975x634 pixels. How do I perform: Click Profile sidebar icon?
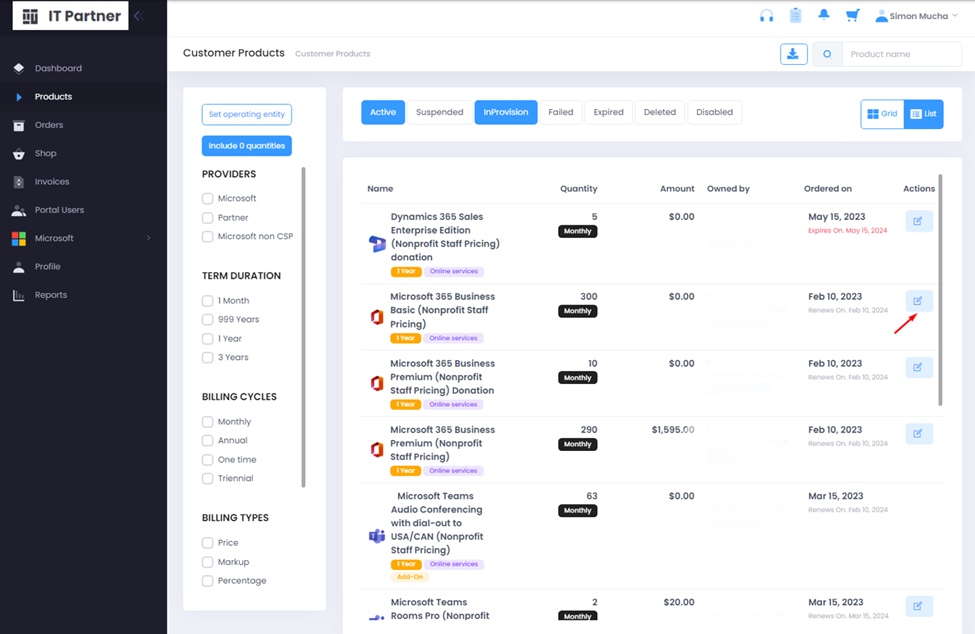pos(19,267)
